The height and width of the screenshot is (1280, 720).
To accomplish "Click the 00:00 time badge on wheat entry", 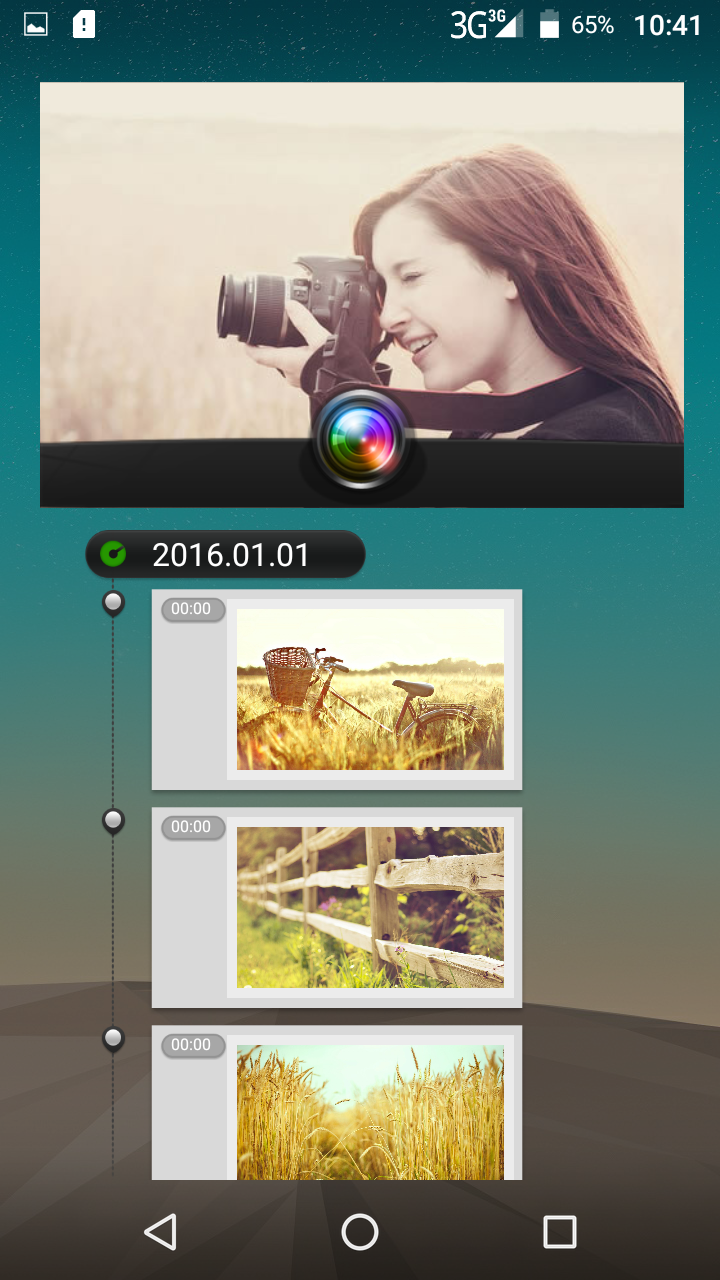I will pos(192,1045).
